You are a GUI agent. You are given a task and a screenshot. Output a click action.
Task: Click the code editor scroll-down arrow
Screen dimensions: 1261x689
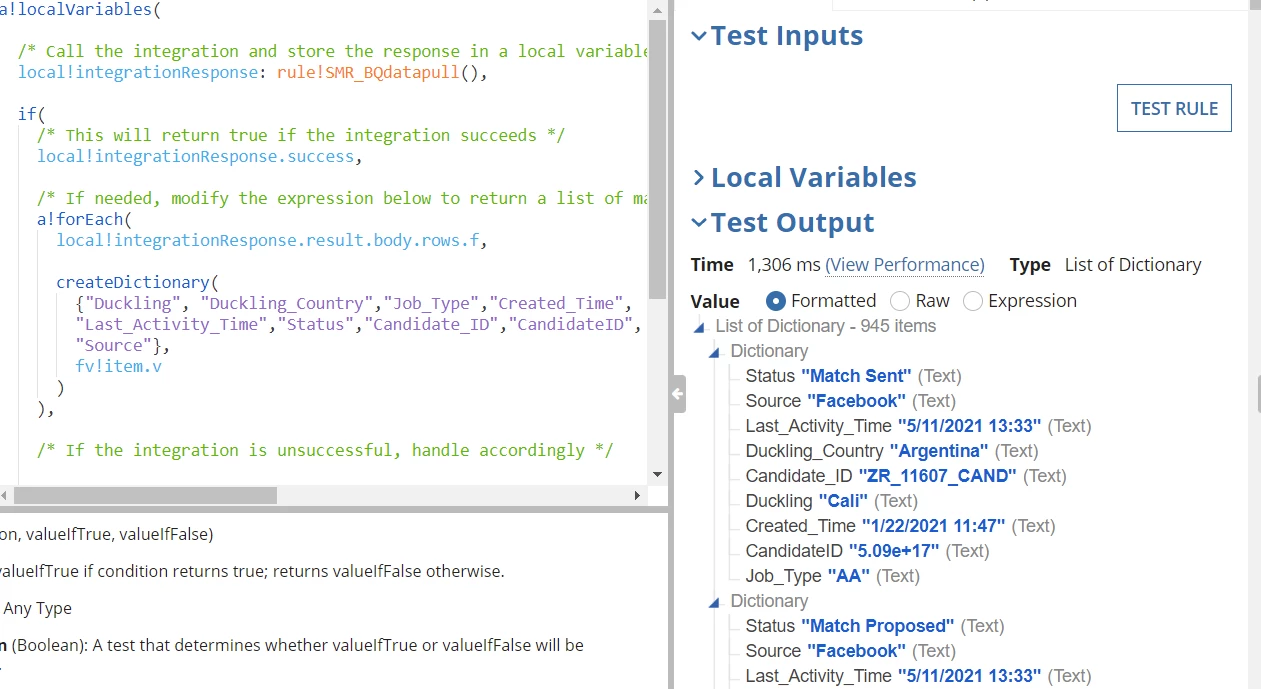point(657,474)
